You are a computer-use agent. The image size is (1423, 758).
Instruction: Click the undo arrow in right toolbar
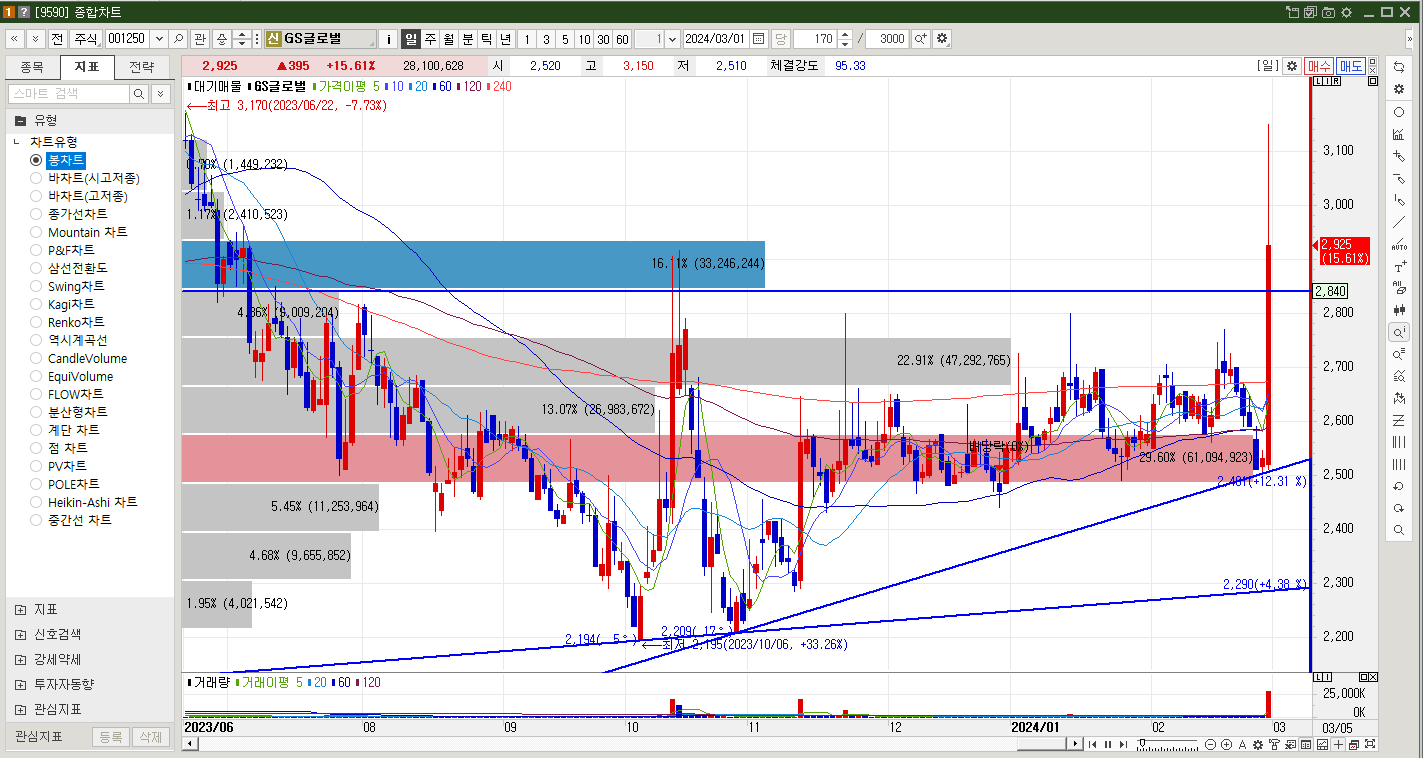coord(1399,486)
